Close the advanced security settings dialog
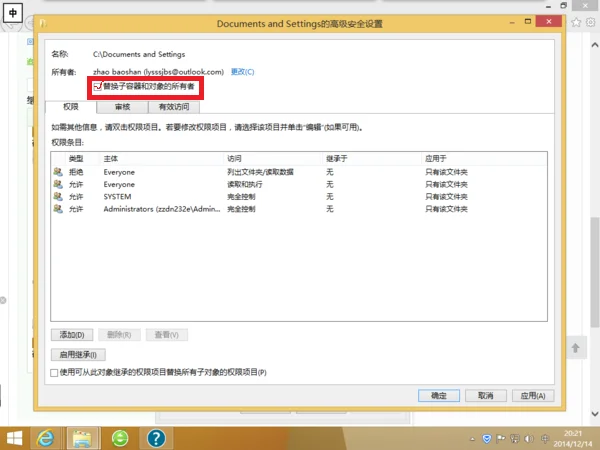The width and height of the screenshot is (600, 450). 549,21
